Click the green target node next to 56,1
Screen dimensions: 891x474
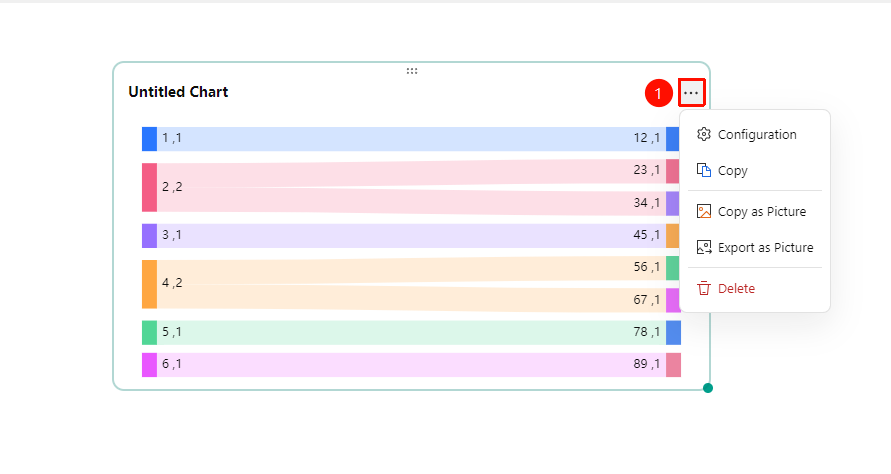(x=673, y=268)
